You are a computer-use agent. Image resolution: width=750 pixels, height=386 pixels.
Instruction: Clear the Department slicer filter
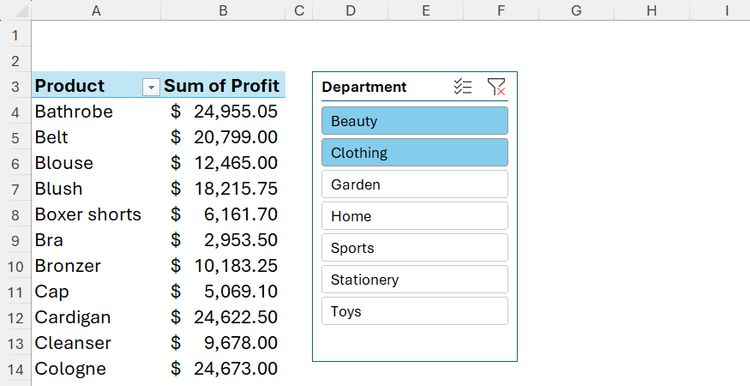496,87
